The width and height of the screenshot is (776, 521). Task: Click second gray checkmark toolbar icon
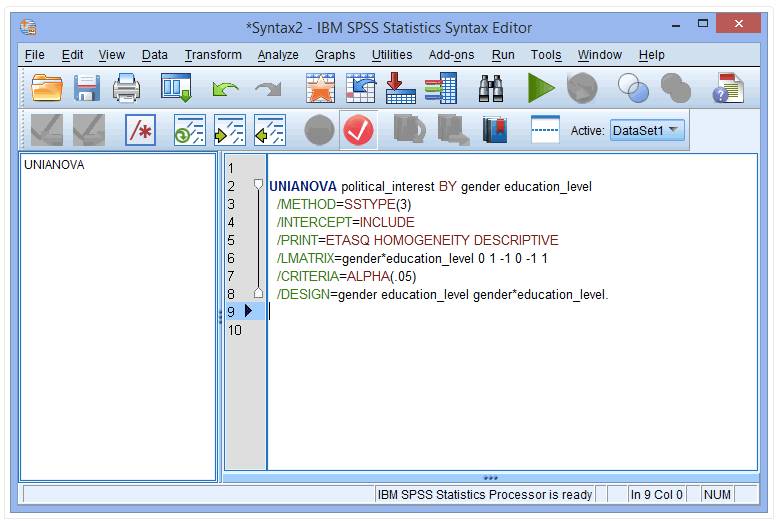(89, 130)
